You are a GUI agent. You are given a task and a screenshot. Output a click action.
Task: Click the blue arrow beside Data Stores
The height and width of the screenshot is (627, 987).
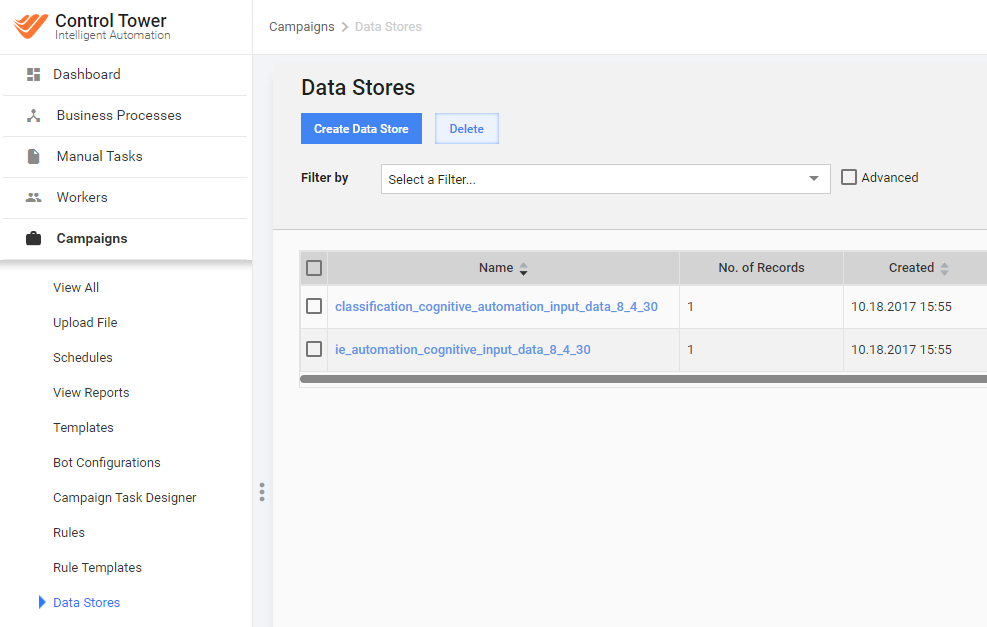click(x=42, y=602)
